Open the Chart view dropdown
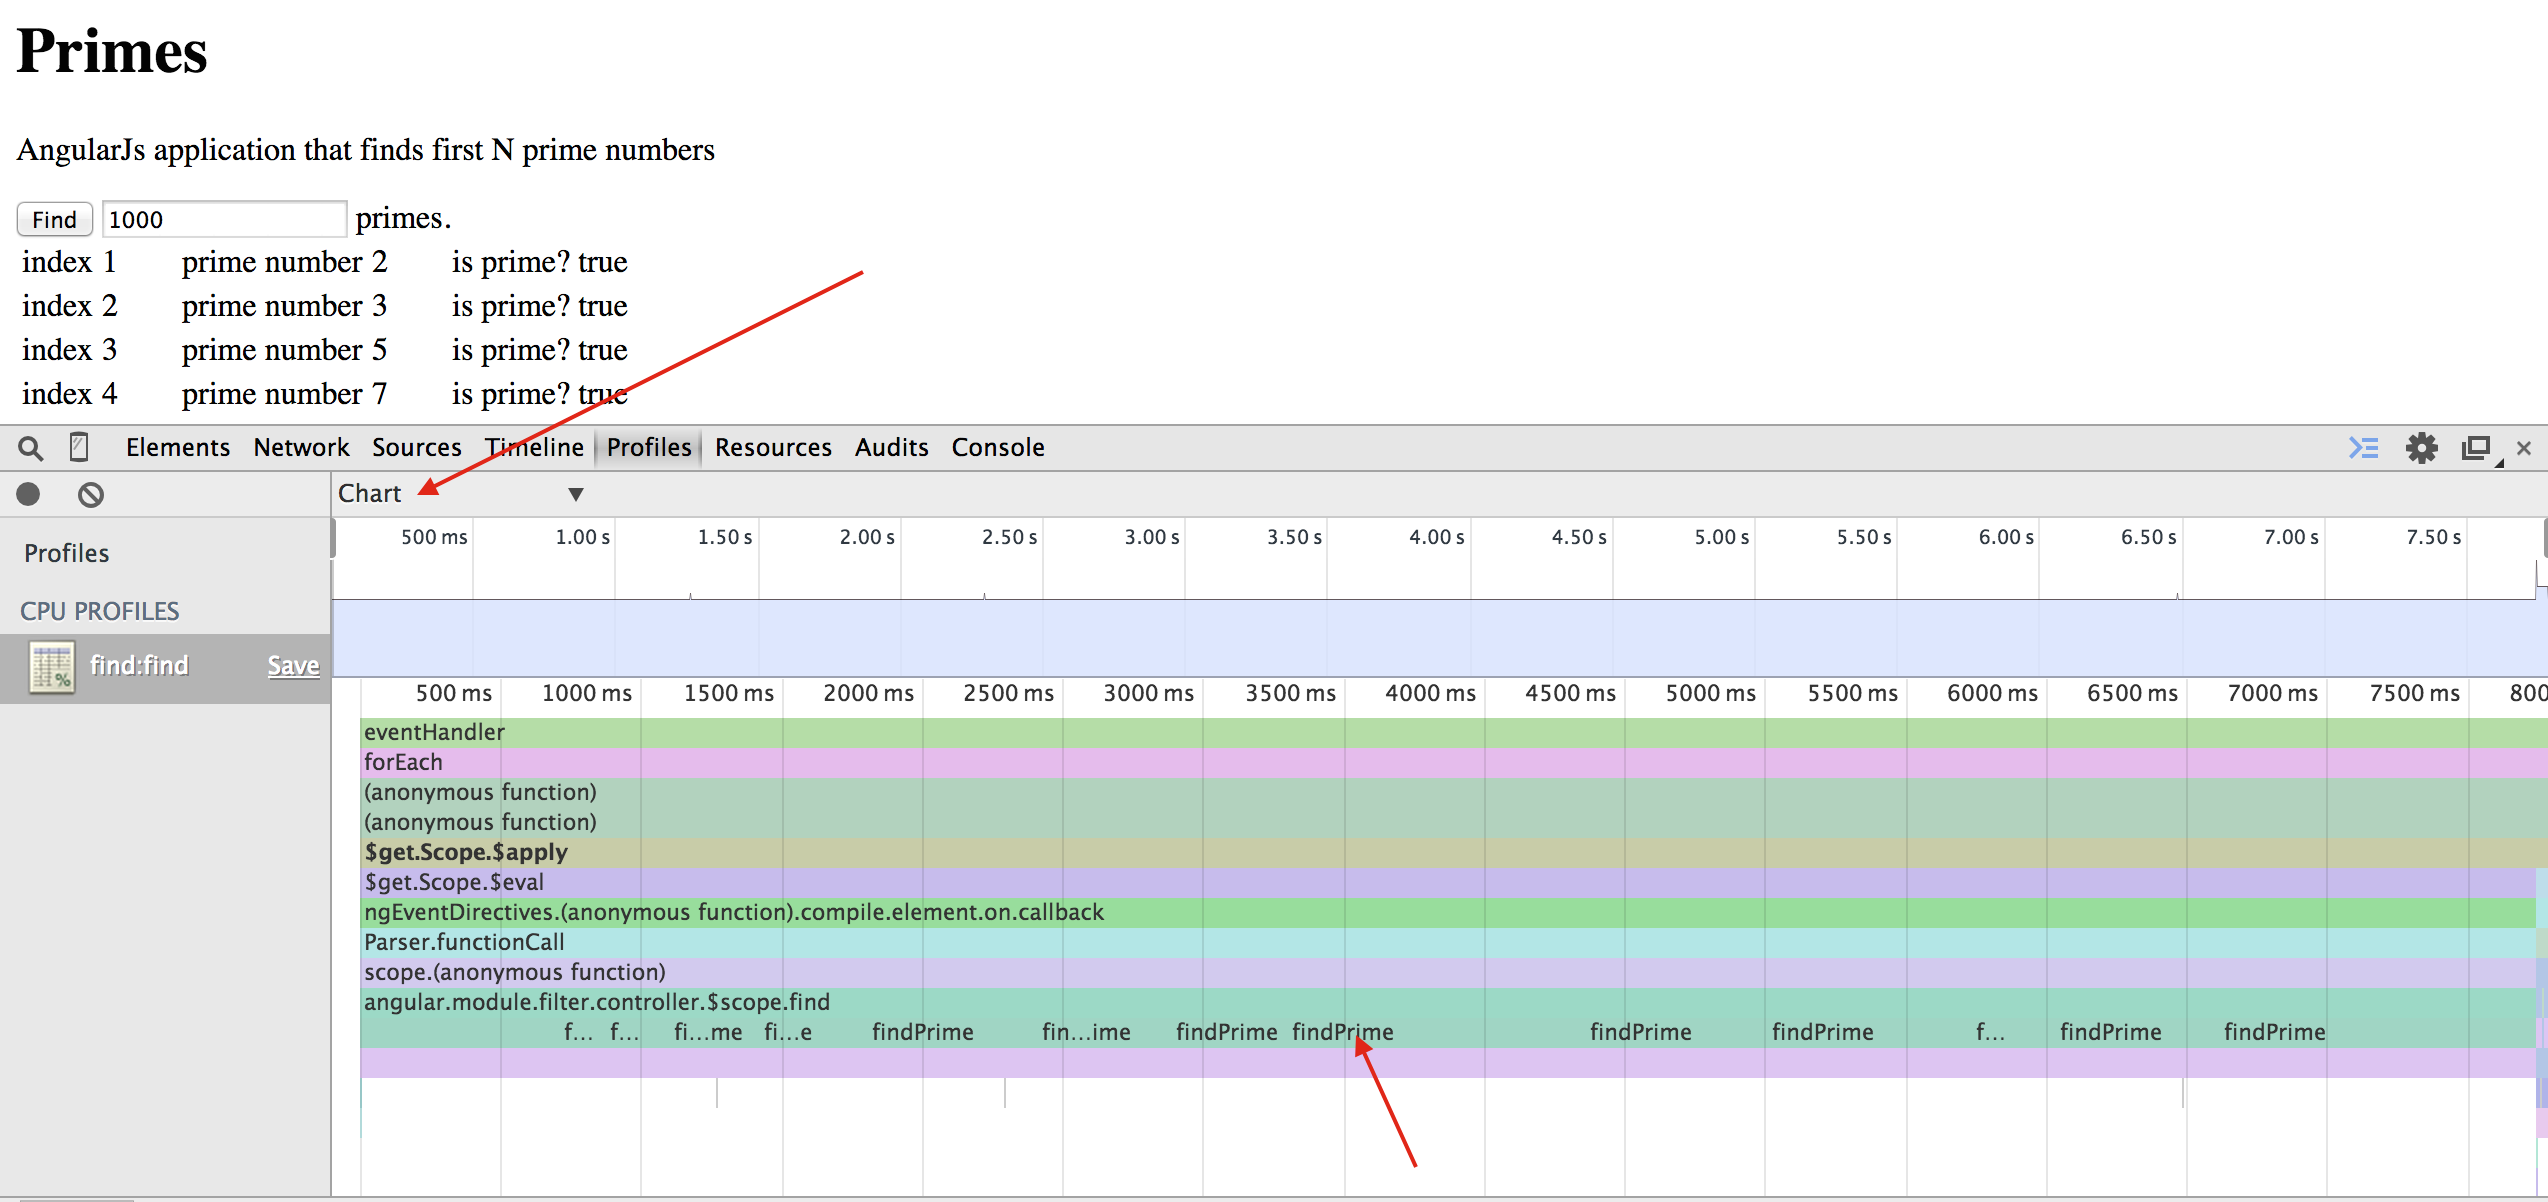 pyautogui.click(x=370, y=493)
